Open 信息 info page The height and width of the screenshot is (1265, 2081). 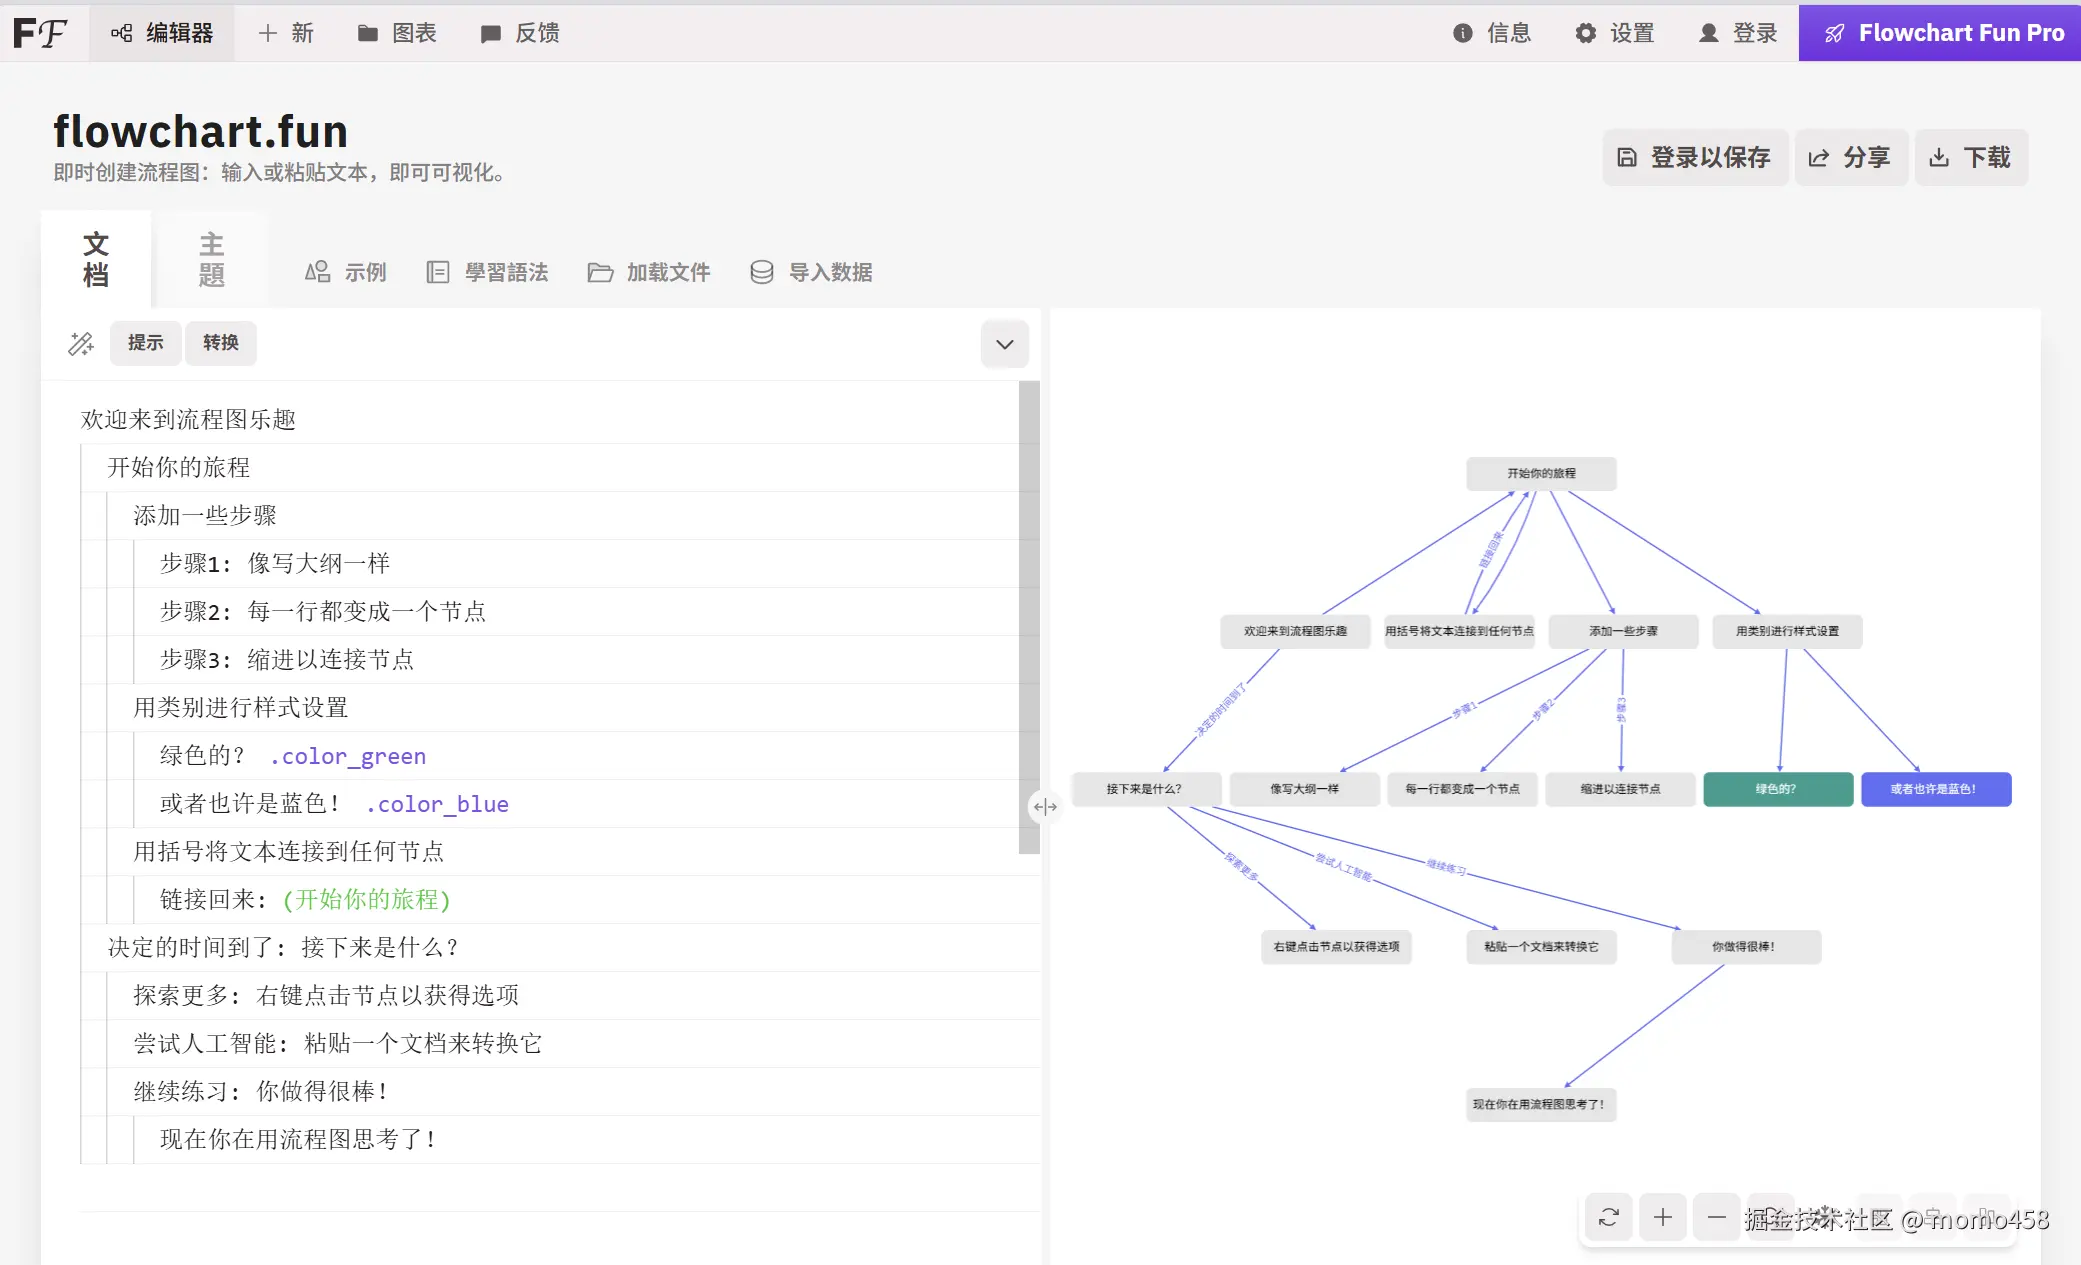pyautogui.click(x=1491, y=33)
